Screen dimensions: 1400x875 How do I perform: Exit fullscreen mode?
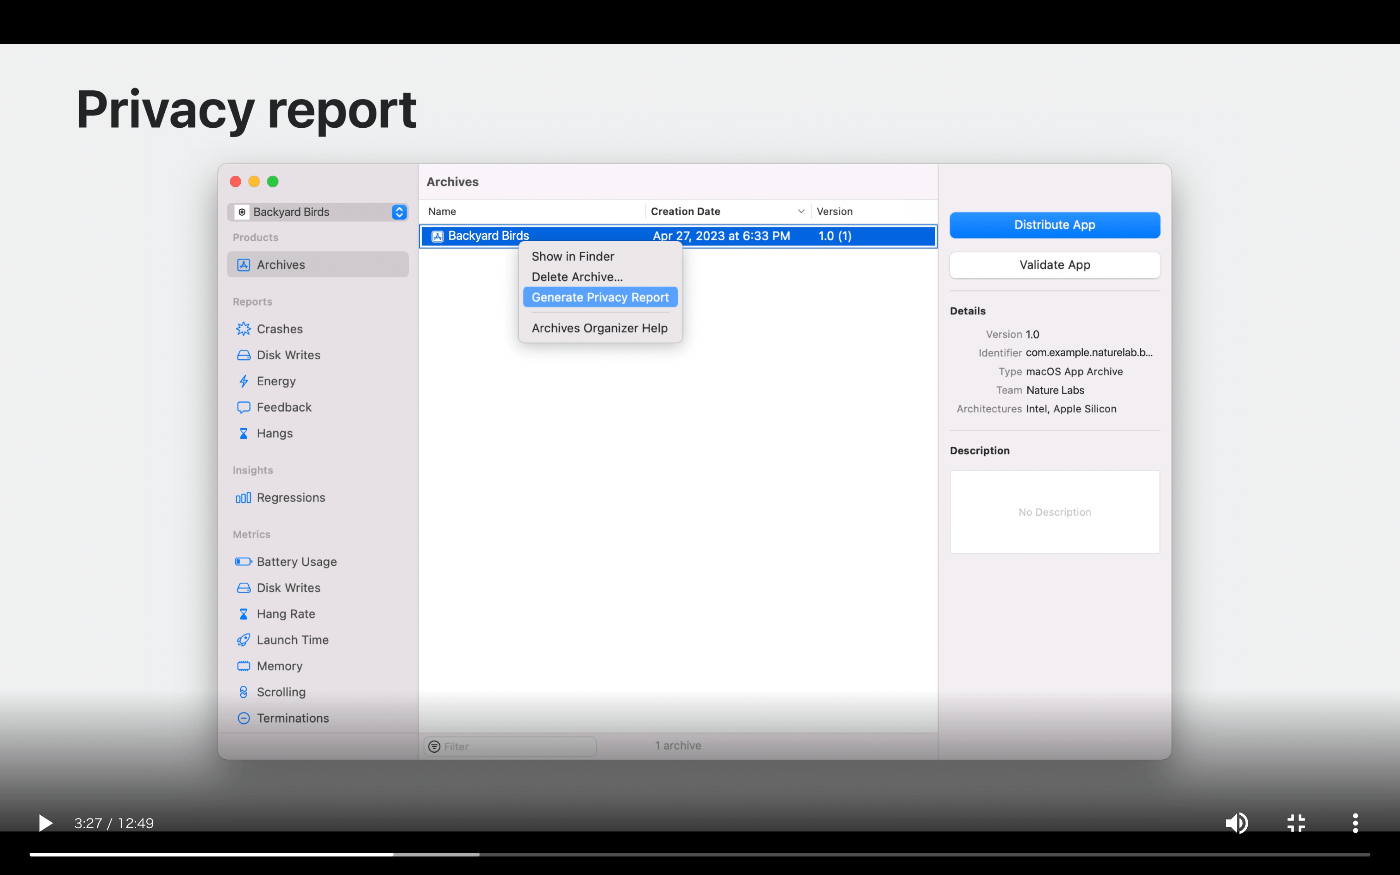(1296, 823)
